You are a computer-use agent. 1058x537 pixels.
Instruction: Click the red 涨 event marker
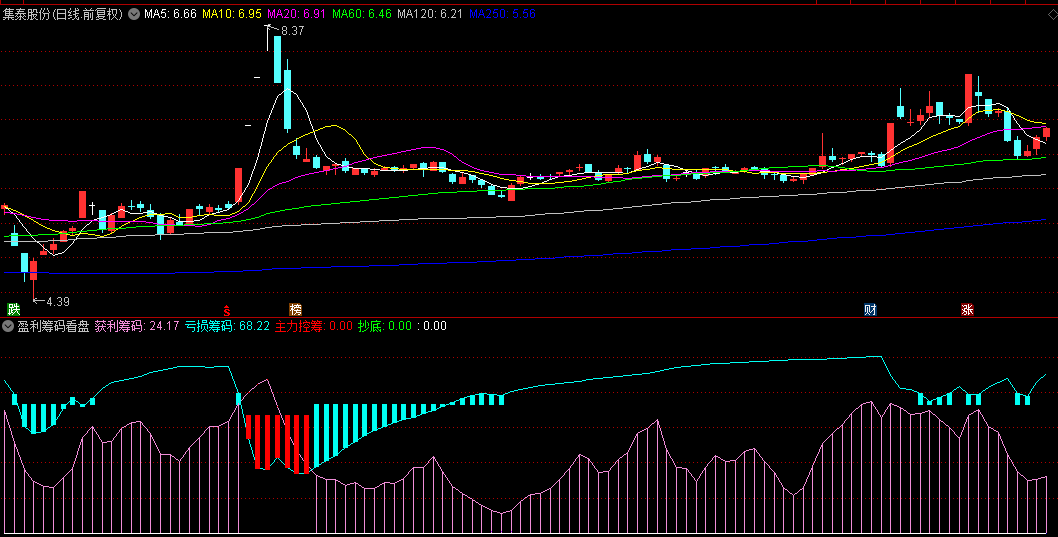(968, 310)
